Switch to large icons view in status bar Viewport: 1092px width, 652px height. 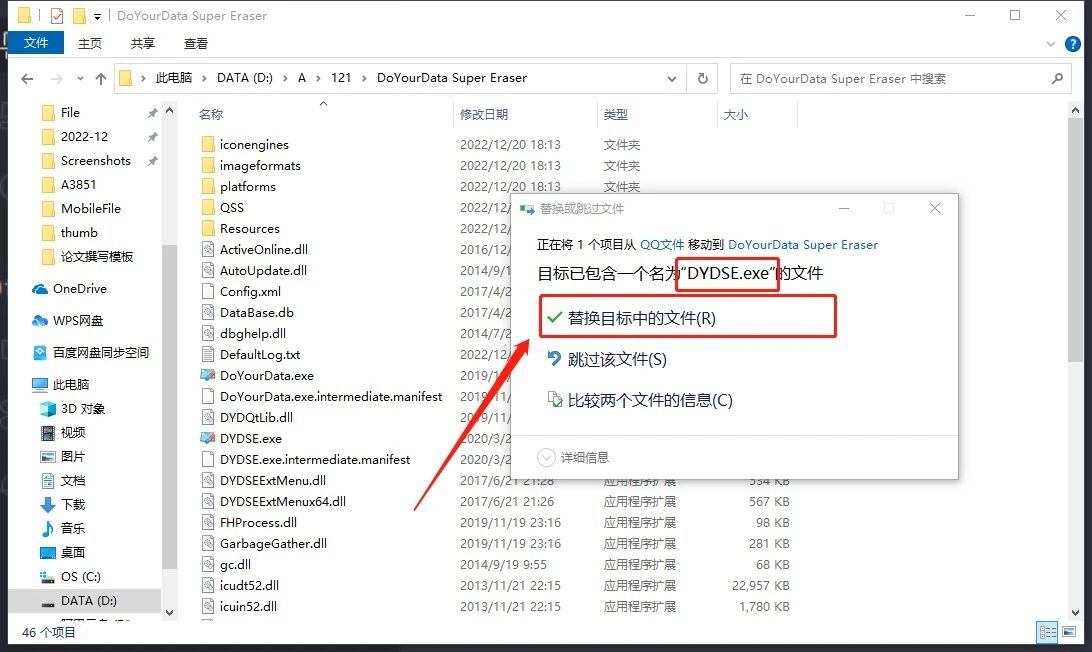1068,632
